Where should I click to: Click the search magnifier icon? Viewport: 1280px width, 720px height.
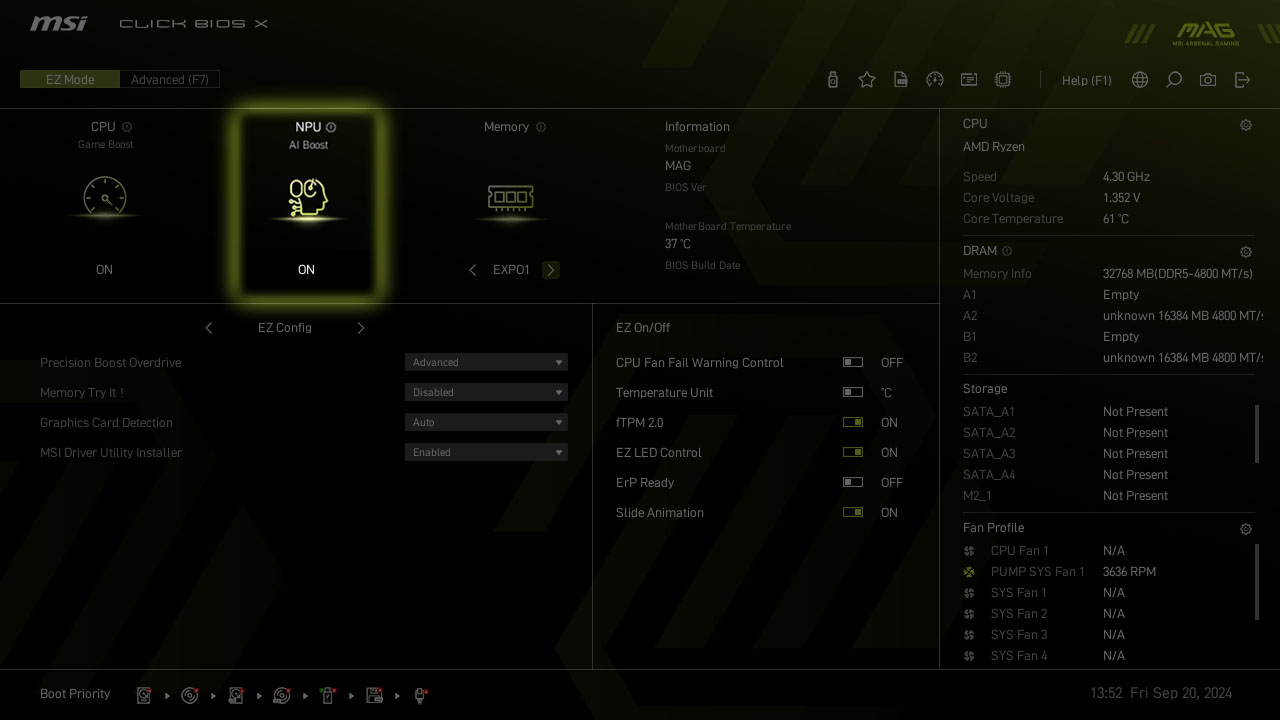click(1174, 80)
